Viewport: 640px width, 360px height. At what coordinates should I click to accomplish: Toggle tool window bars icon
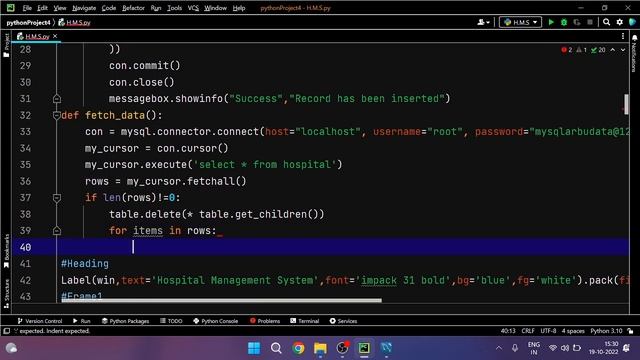(7, 331)
